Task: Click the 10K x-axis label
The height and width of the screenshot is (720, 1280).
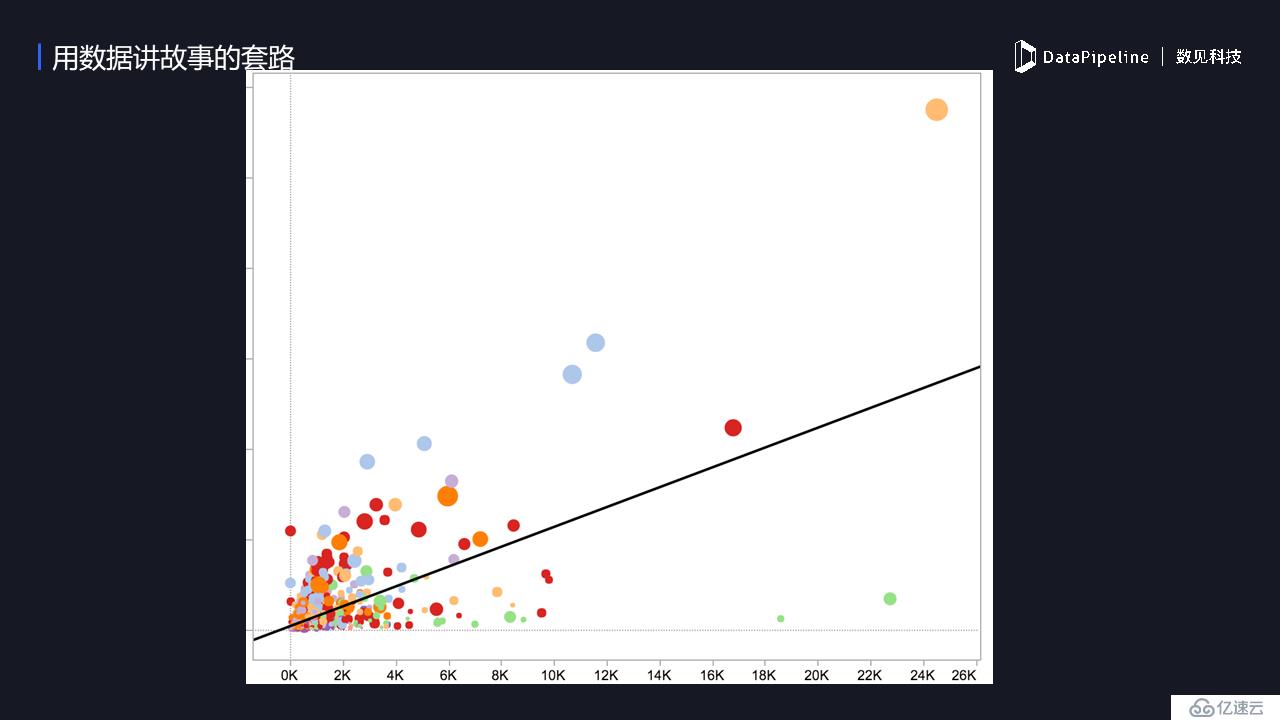Action: tap(554, 676)
